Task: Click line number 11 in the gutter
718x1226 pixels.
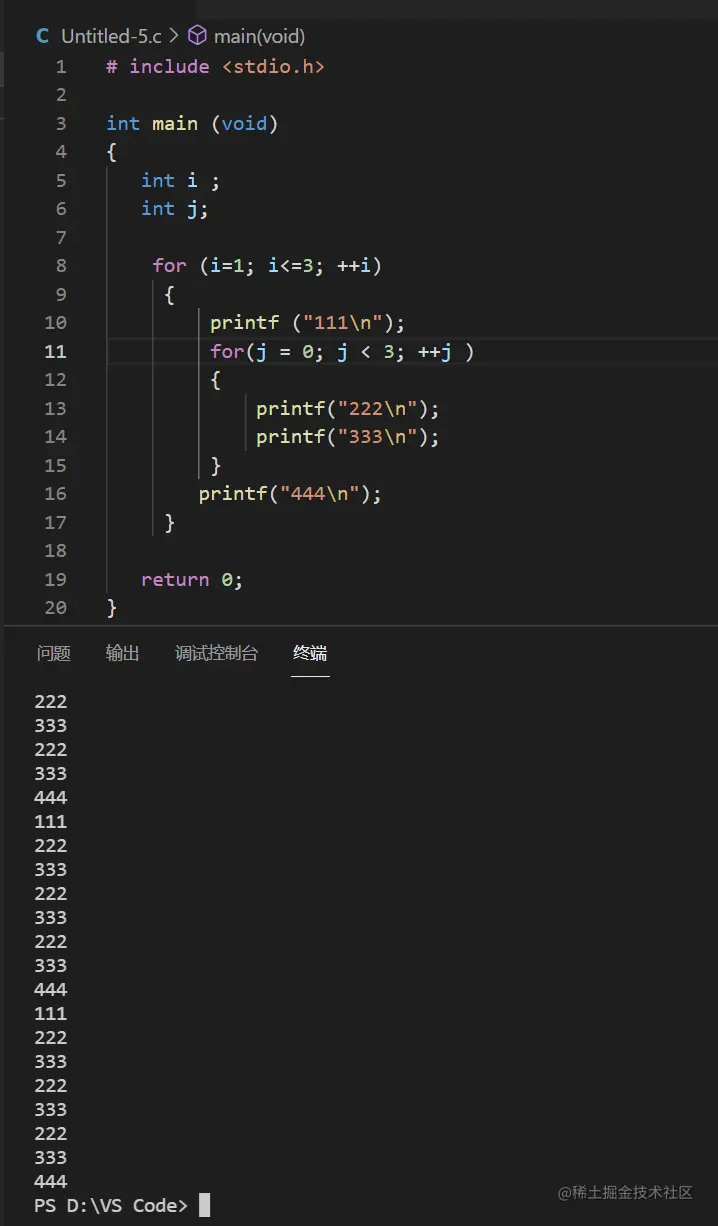Action: (x=55, y=351)
